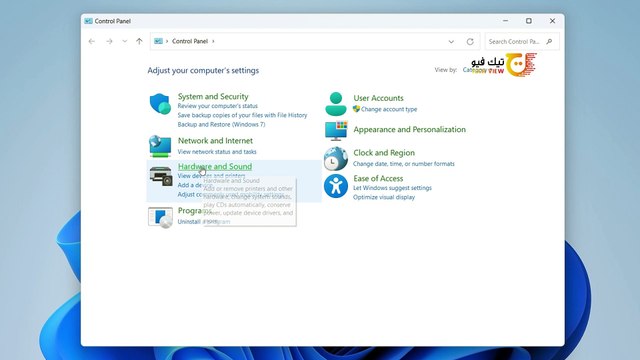Expand the chevron after Control Panel breadcrumb
The image size is (640, 360).
point(213,41)
